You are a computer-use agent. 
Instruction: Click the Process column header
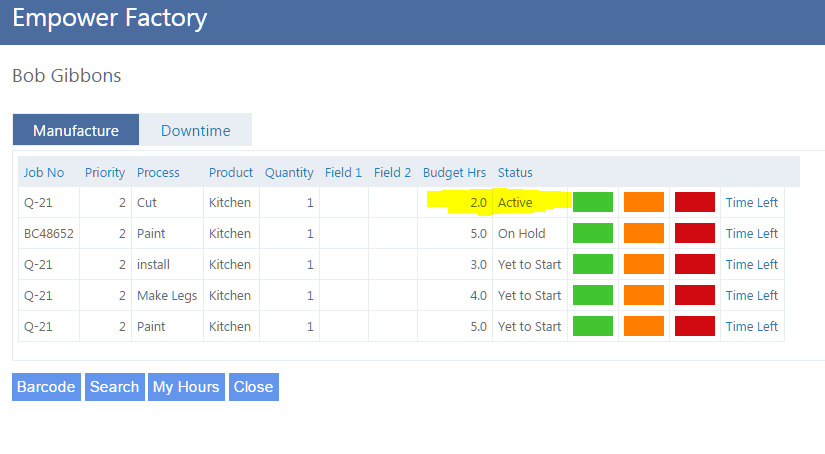pyautogui.click(x=158, y=172)
